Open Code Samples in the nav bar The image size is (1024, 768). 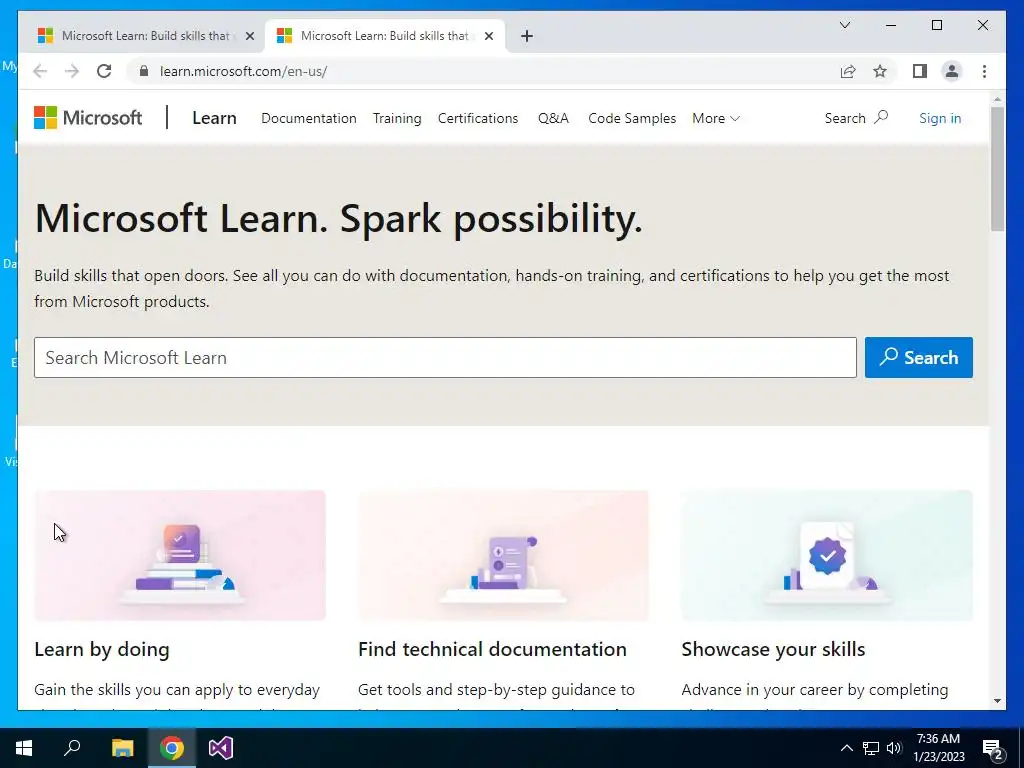click(x=632, y=118)
